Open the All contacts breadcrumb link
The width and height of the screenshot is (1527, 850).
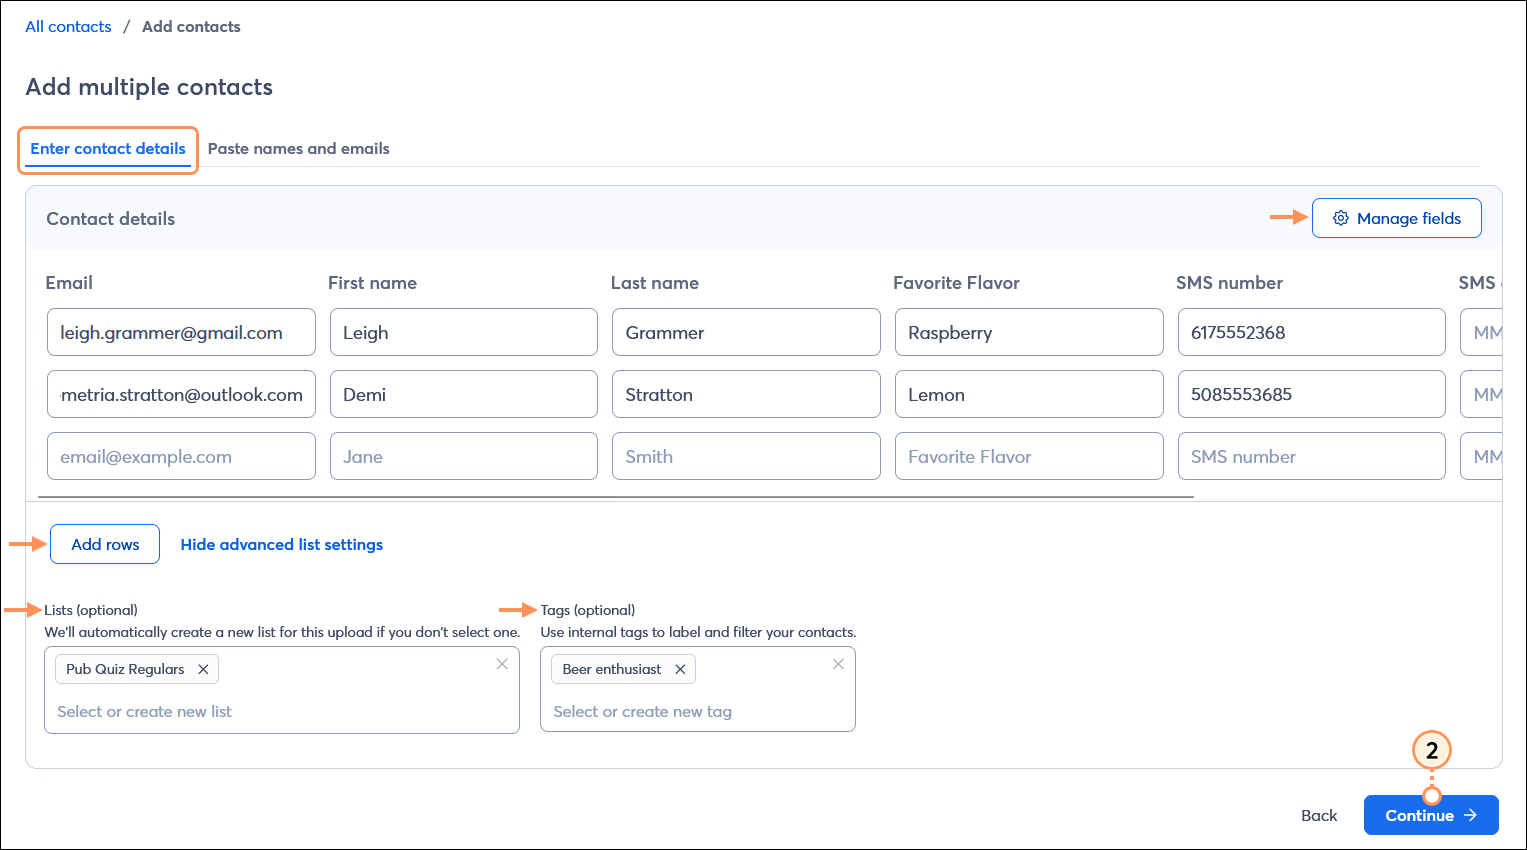(x=67, y=26)
